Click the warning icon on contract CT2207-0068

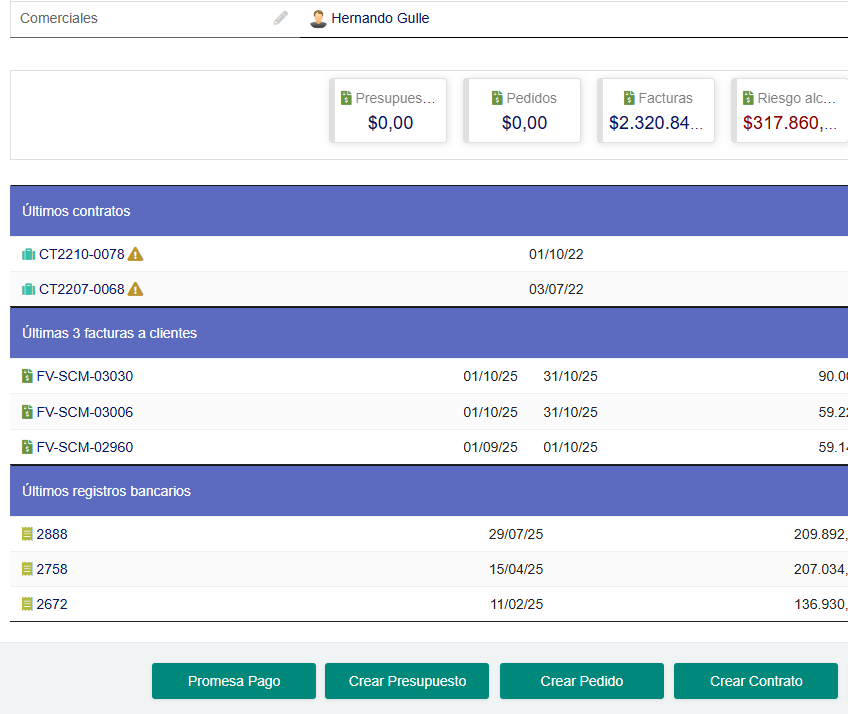[135, 289]
